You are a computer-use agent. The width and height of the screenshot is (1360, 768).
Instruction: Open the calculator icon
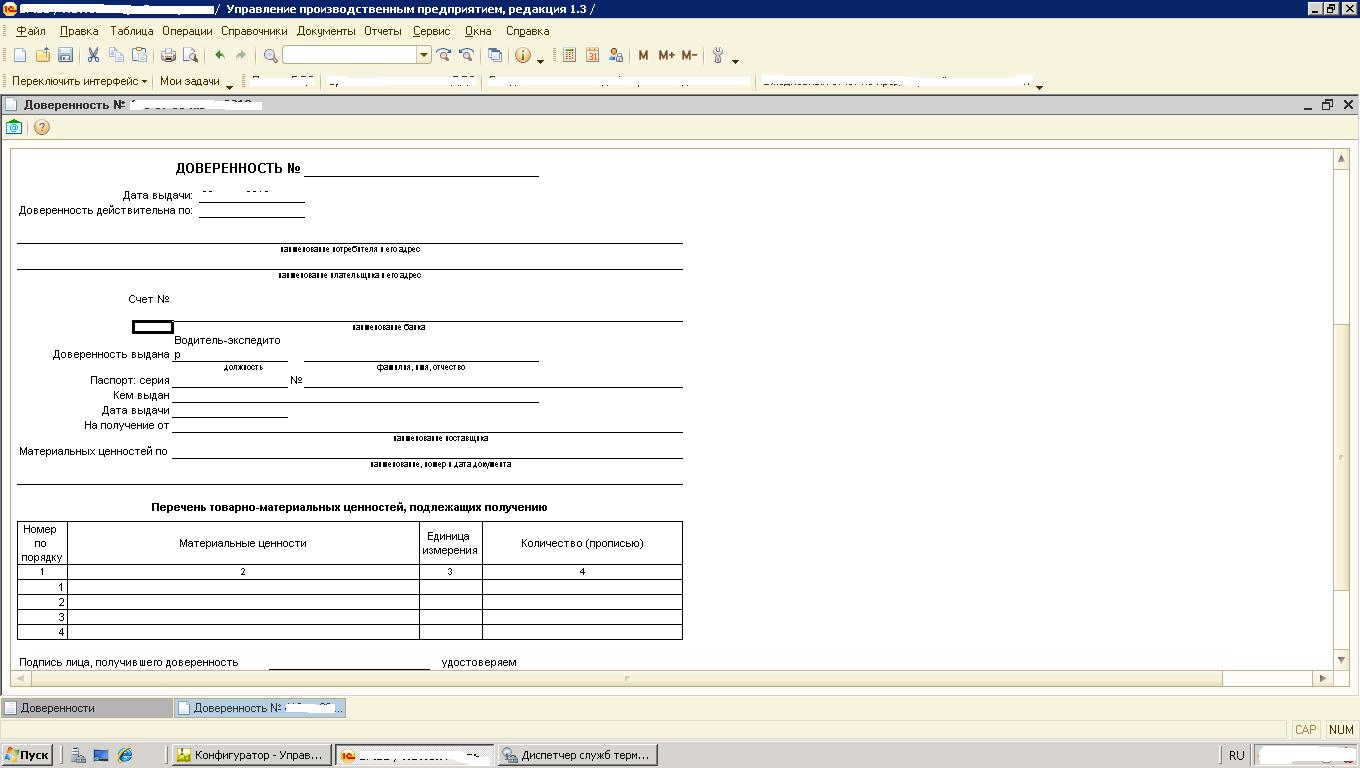[x=570, y=56]
